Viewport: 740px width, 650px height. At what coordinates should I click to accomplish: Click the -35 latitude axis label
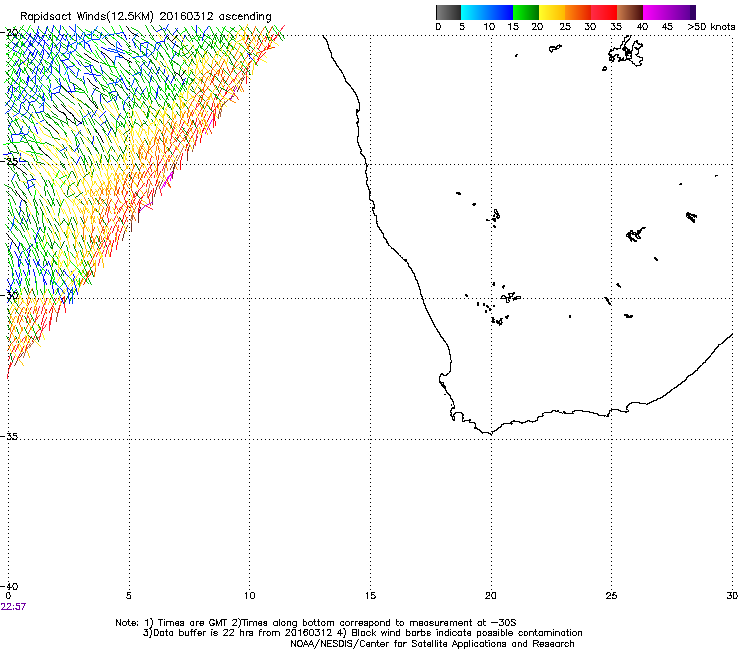(x=9, y=437)
